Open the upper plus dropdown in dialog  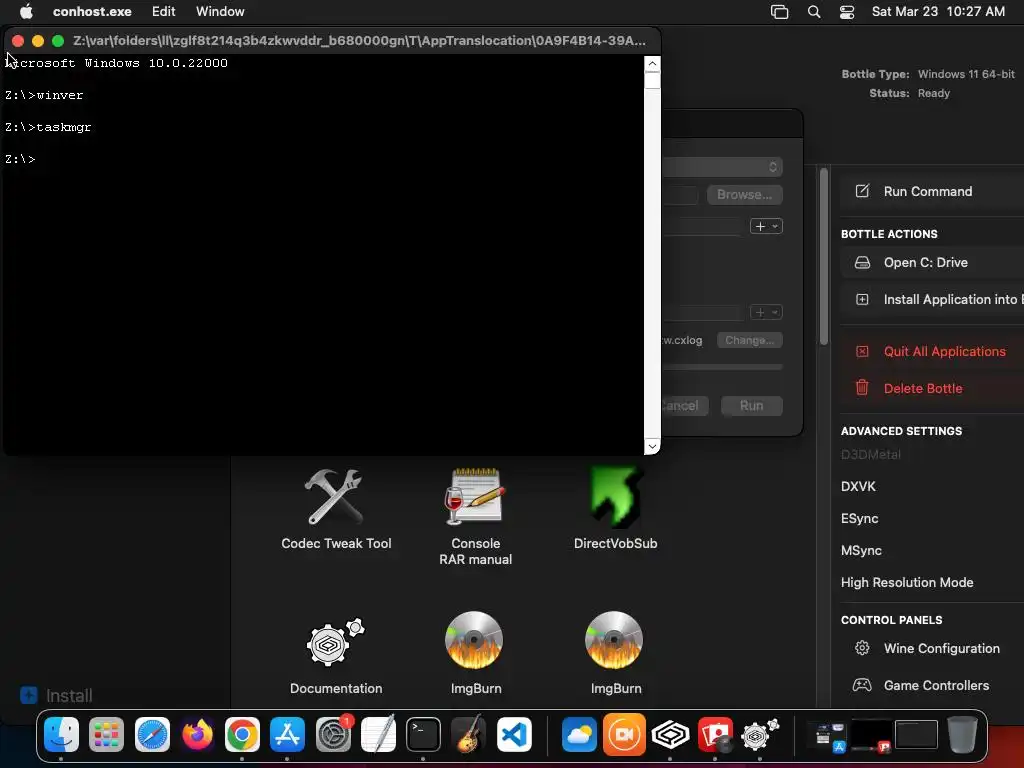tap(766, 227)
